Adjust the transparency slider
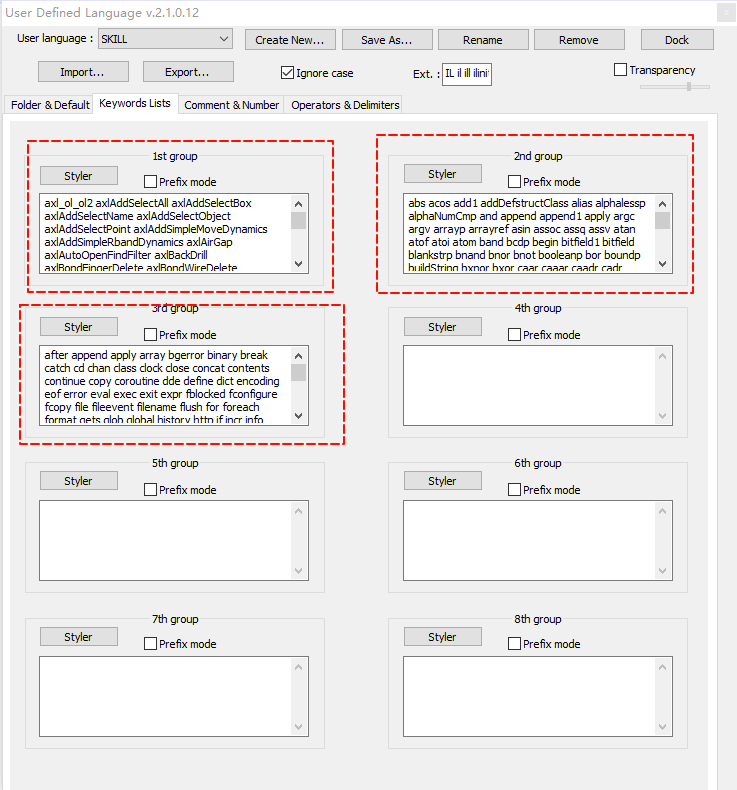The width and height of the screenshot is (737, 790). [688, 87]
